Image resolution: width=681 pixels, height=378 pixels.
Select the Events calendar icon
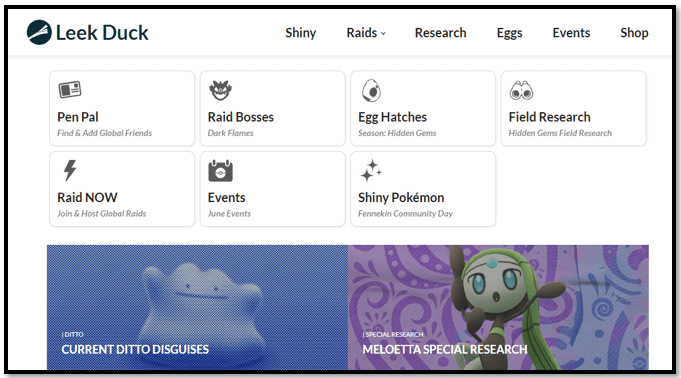point(220,171)
